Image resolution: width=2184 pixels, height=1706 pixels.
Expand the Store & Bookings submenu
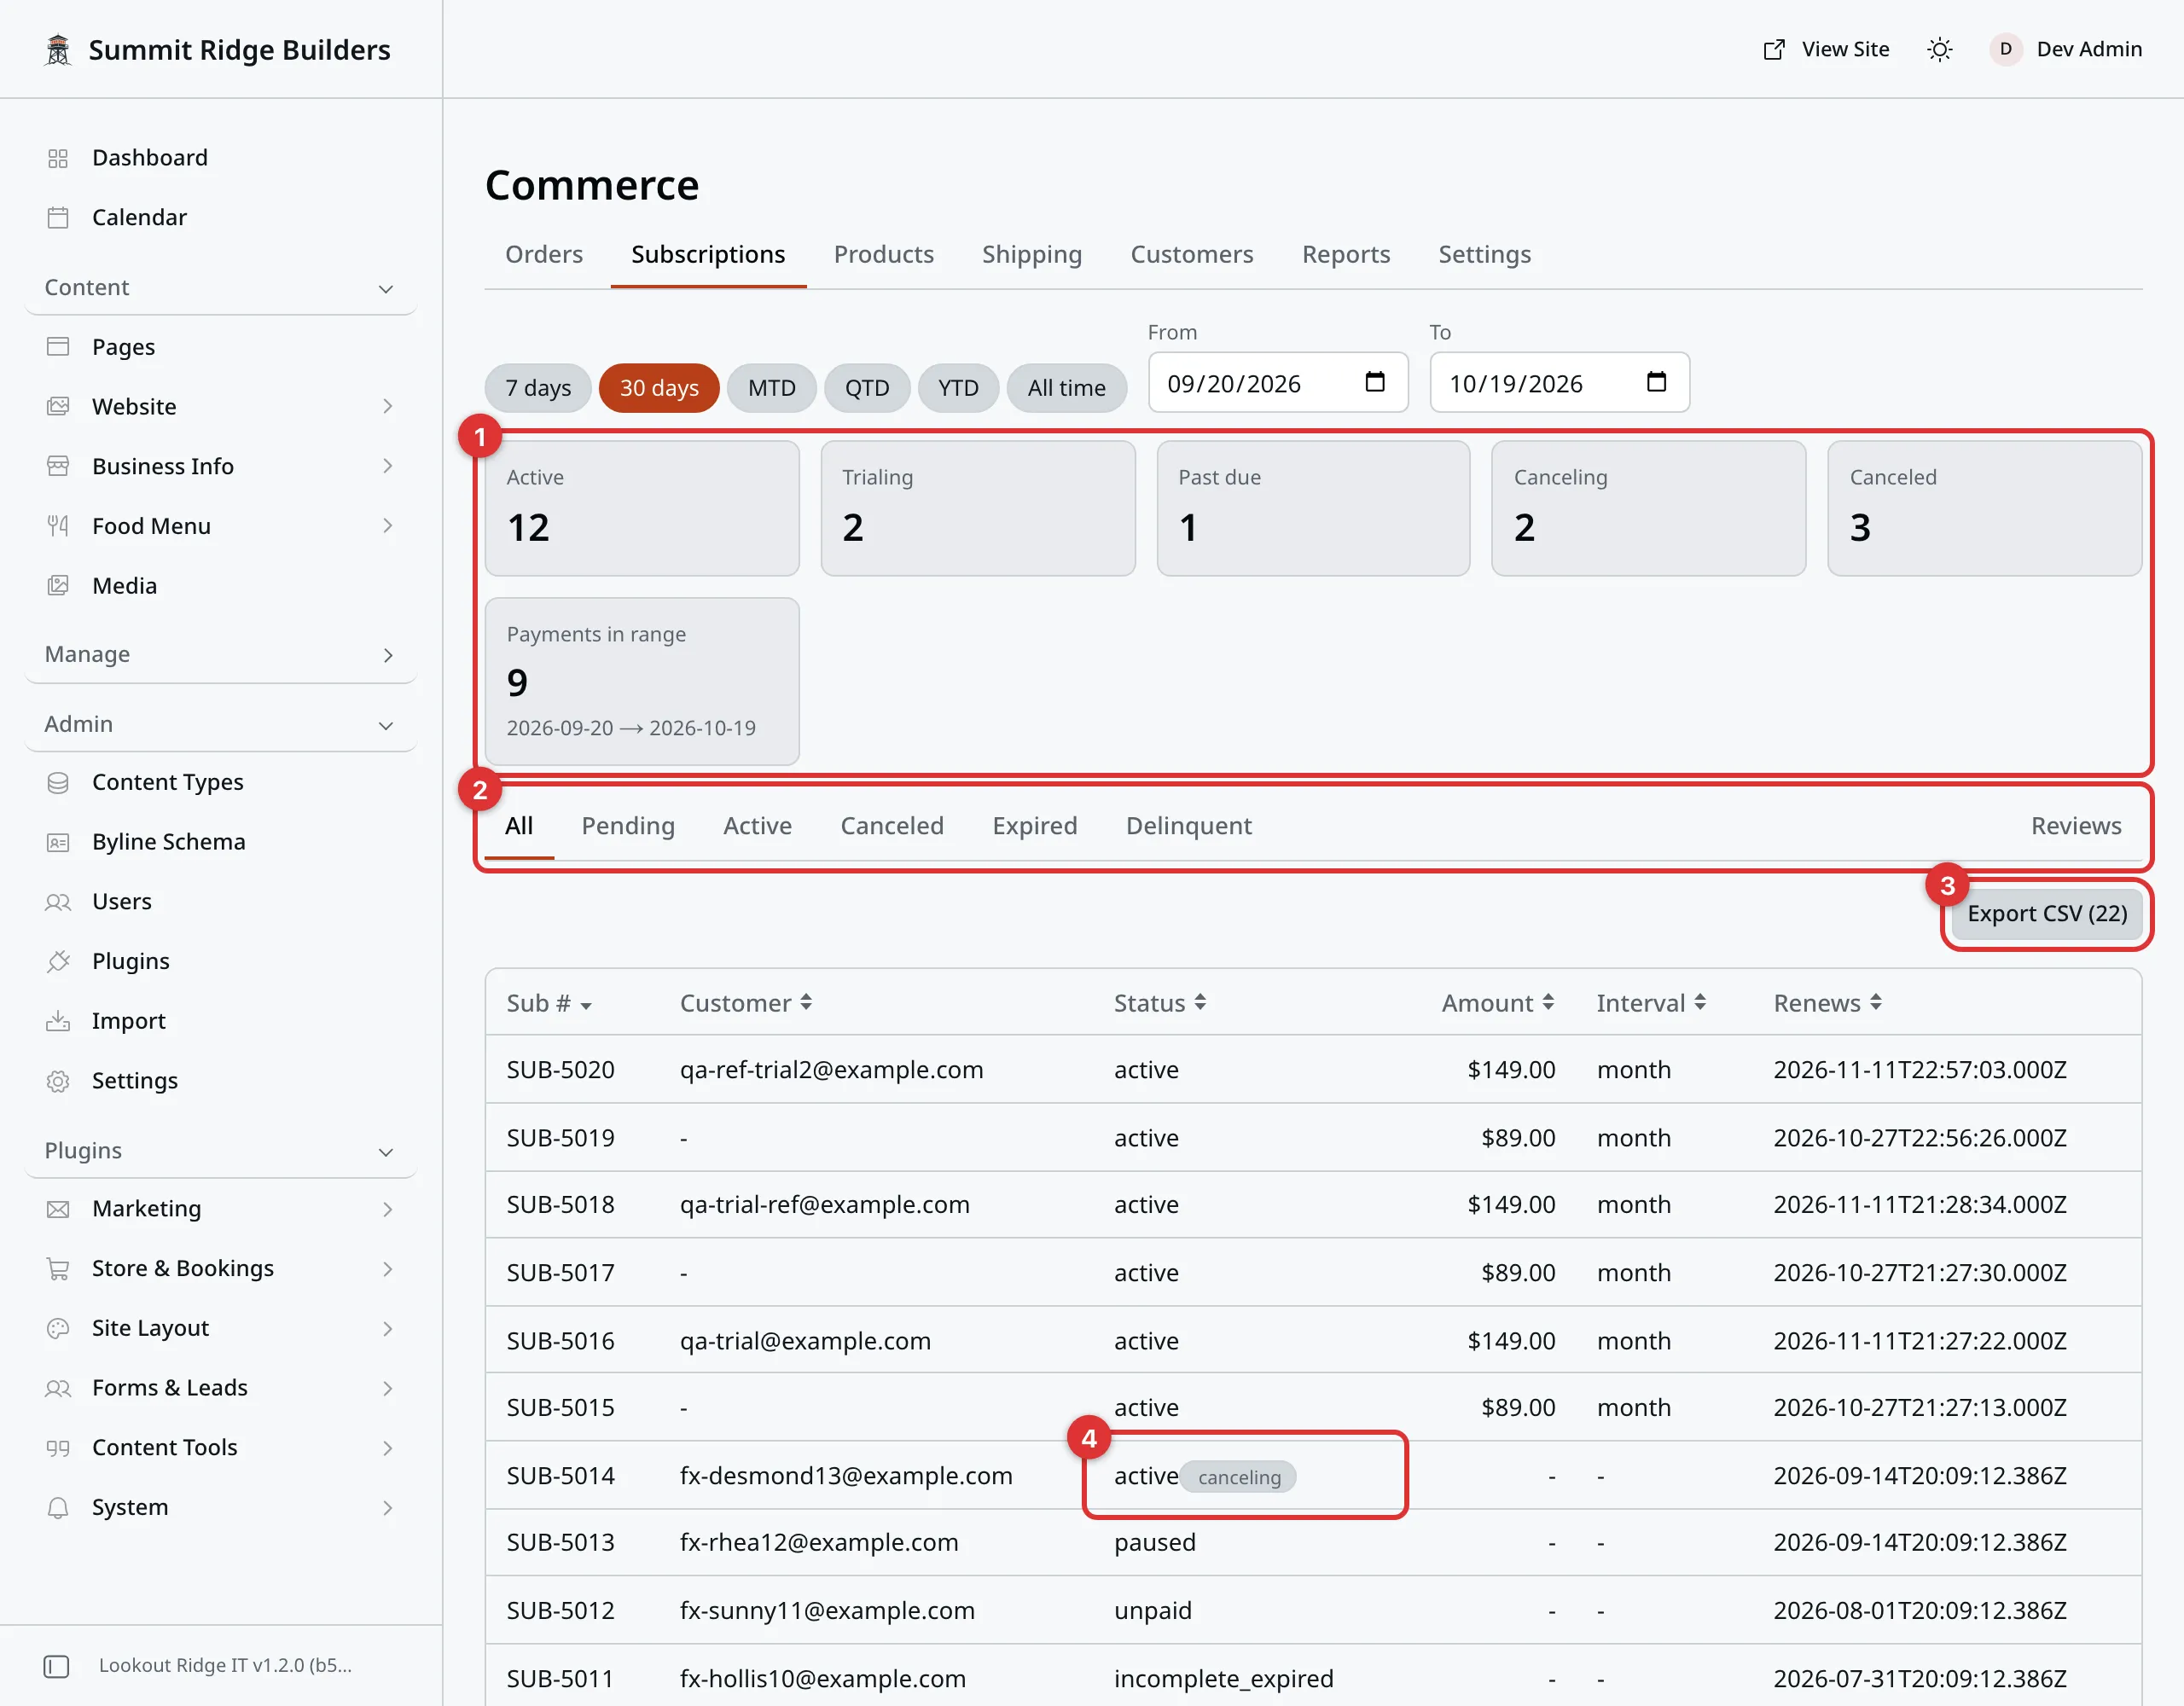[220, 1268]
